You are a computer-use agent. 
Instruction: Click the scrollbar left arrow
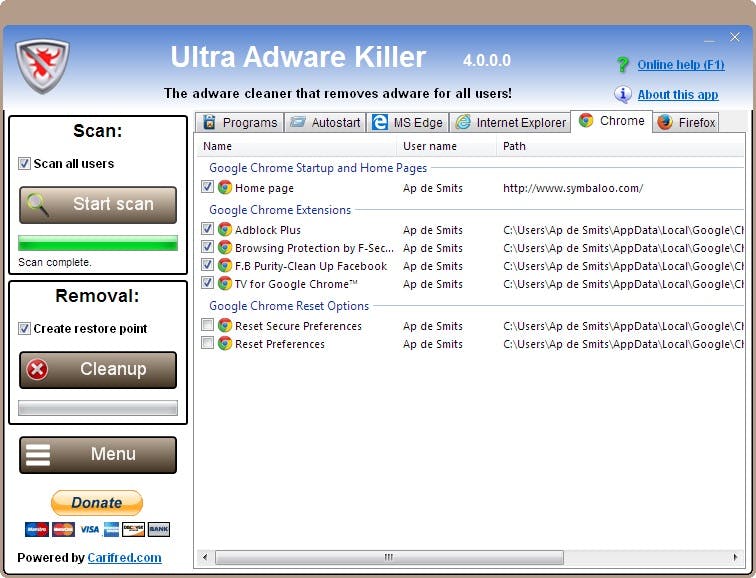(205, 557)
